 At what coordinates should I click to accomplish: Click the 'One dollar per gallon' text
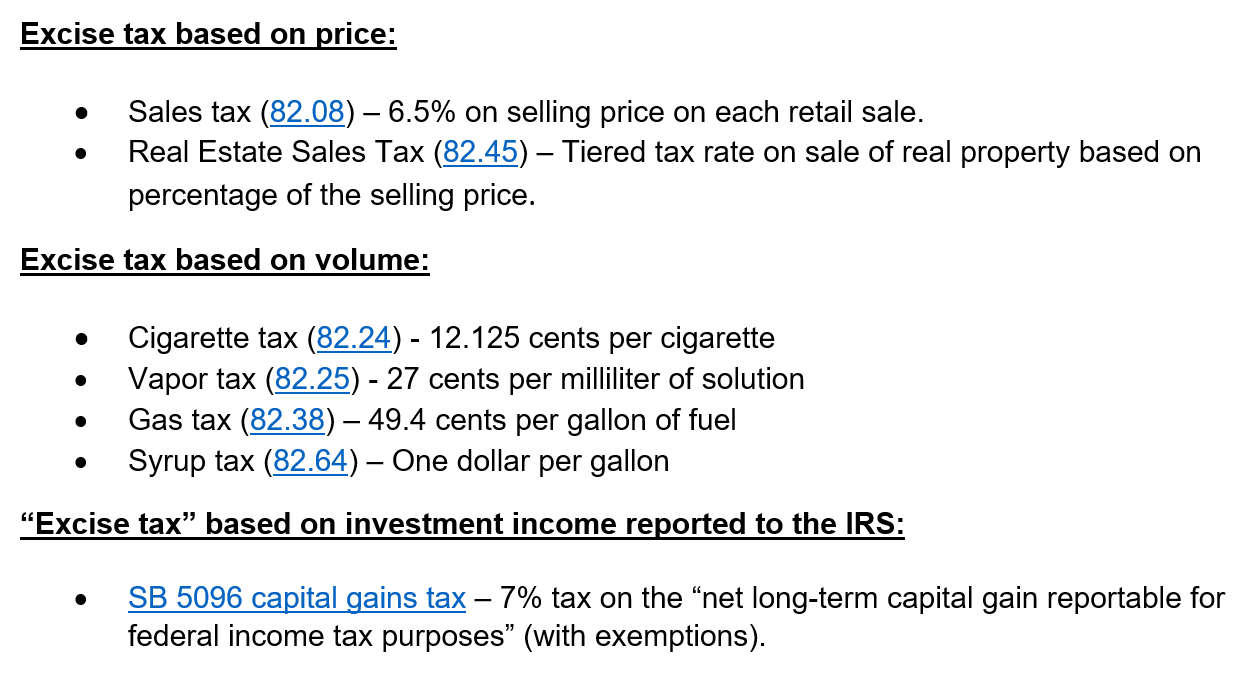[530, 461]
